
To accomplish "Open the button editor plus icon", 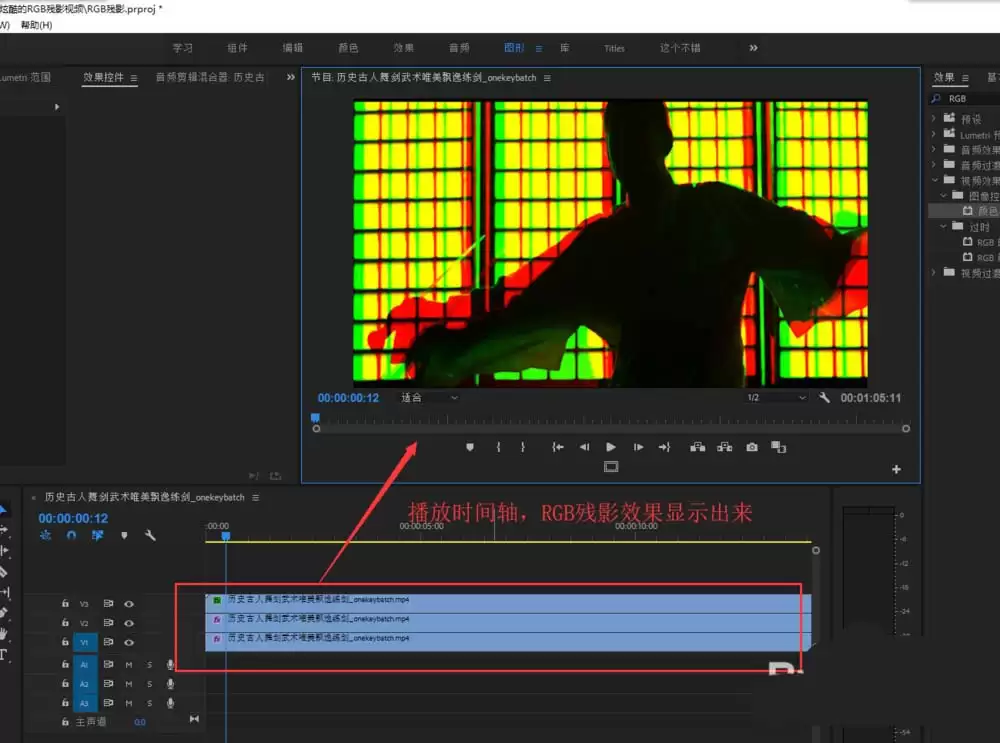I will pos(896,469).
